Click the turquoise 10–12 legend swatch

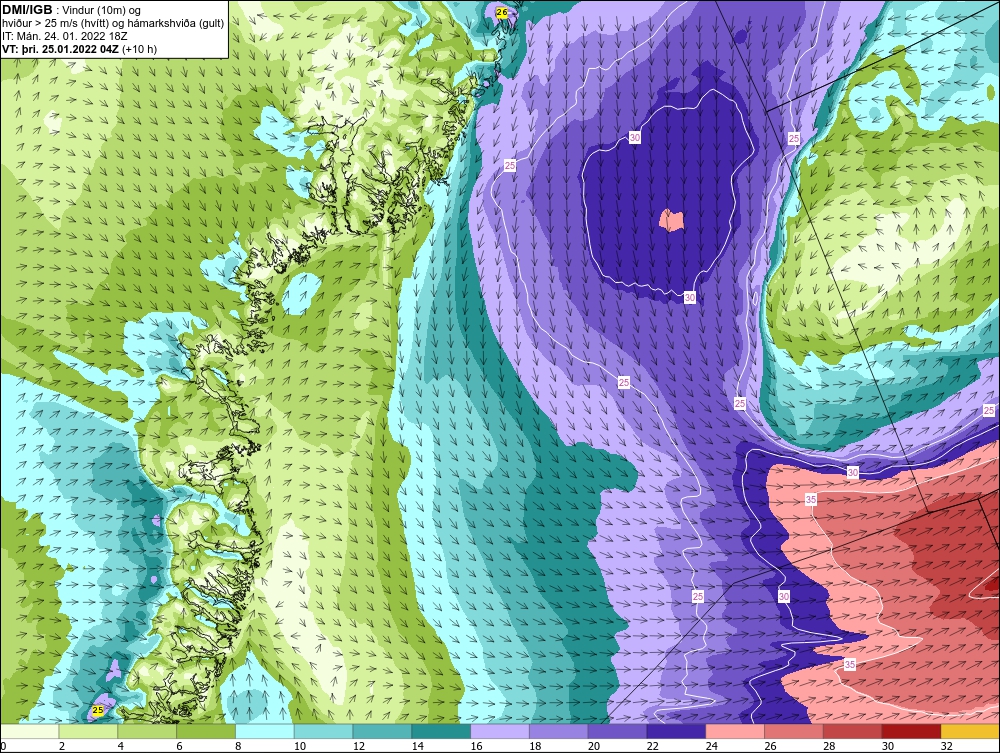[323, 731]
